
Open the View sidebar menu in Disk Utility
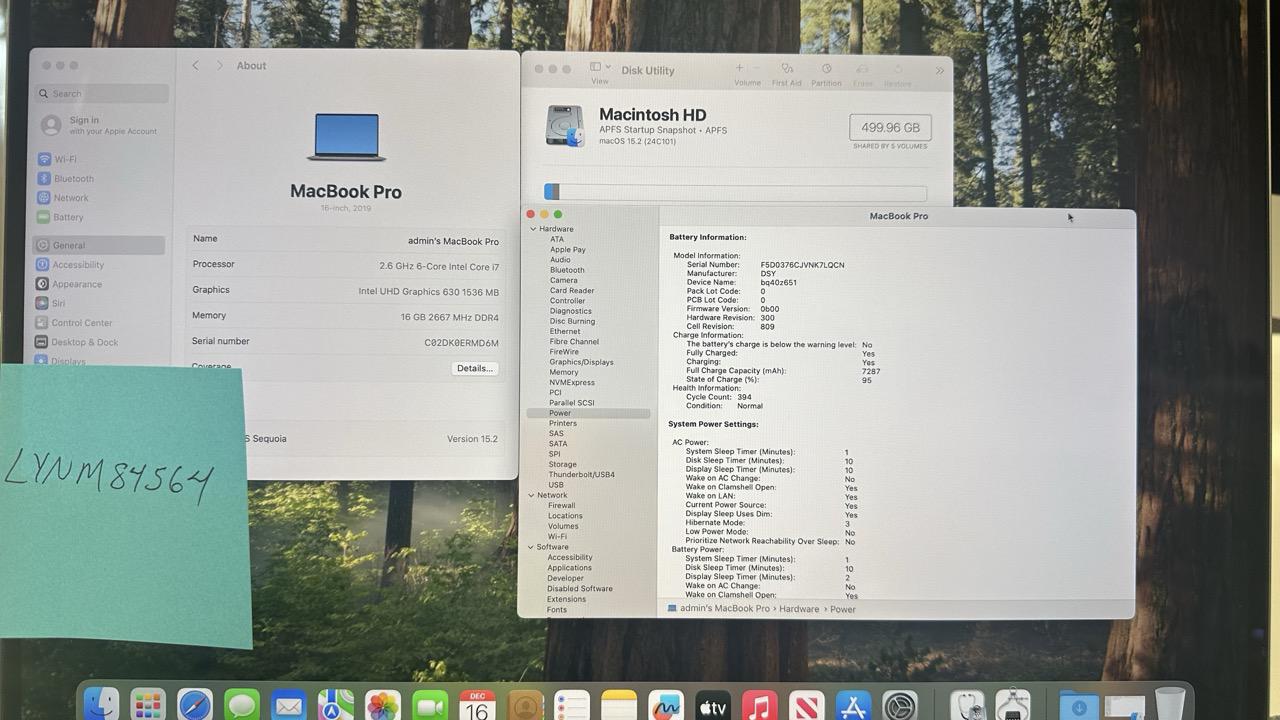click(600, 71)
